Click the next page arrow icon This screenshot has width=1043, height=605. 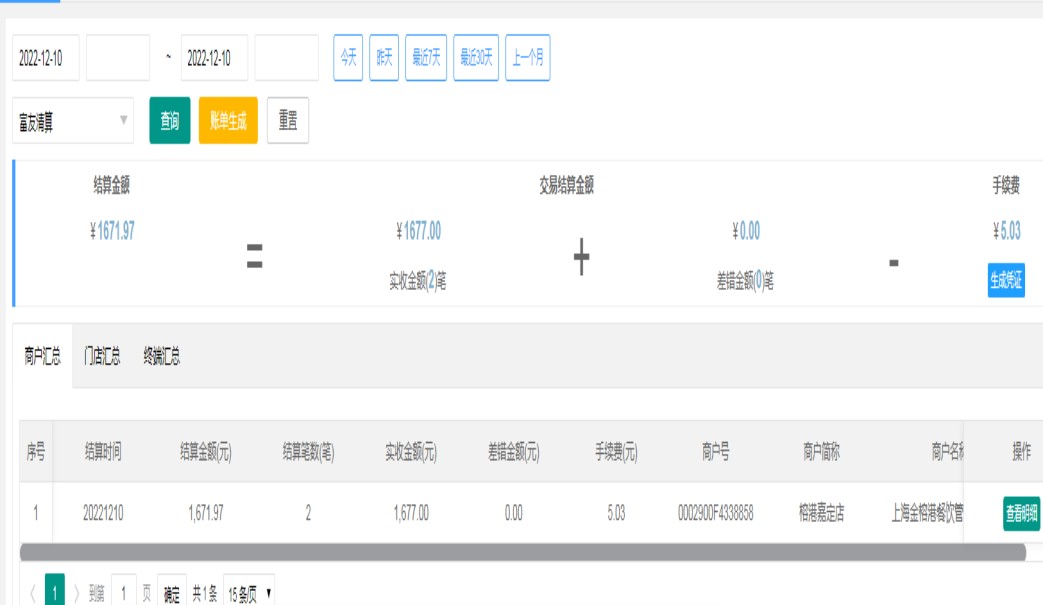(76, 594)
